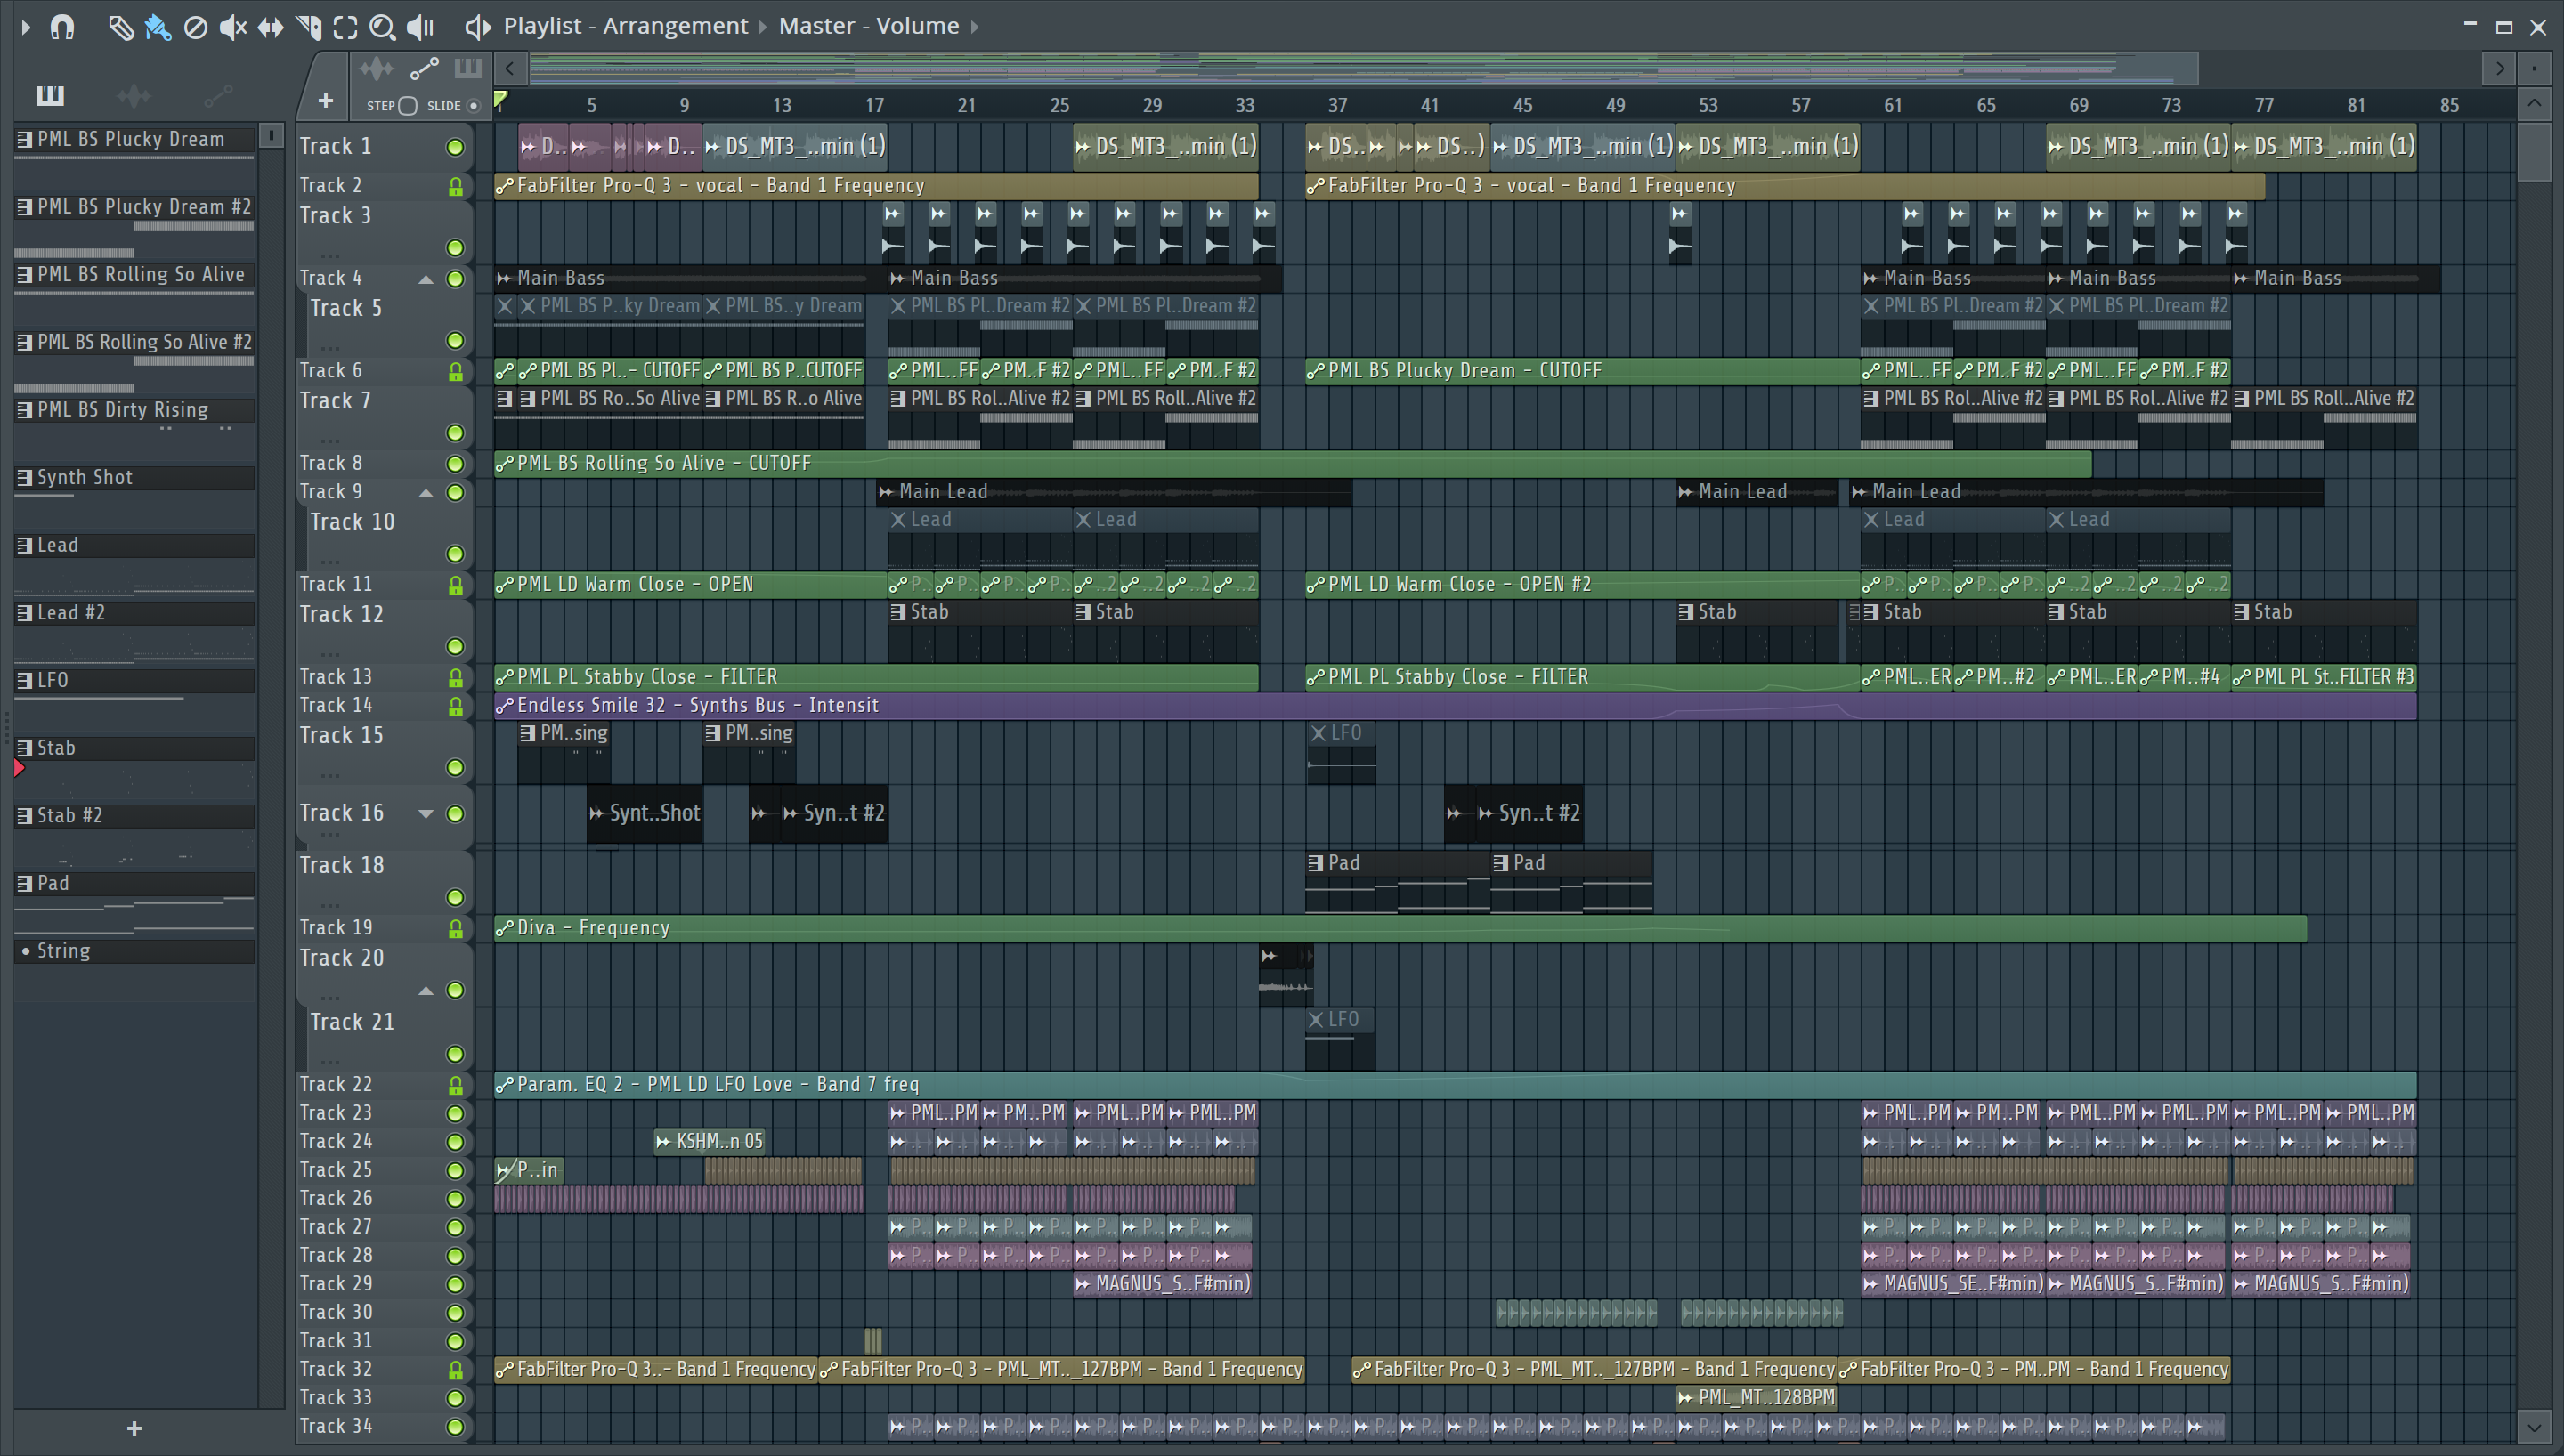Select PML BS Rolling So Alive #2 pattern
This screenshot has height=1456, width=2564.
(135, 342)
